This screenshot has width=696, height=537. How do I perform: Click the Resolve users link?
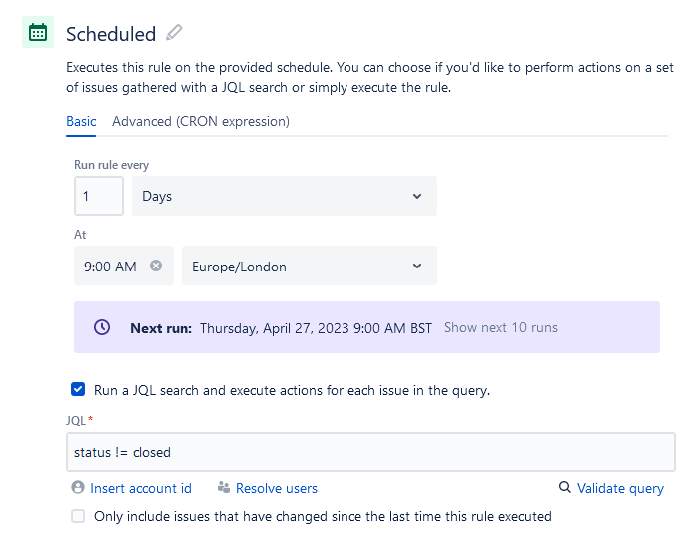(x=277, y=488)
